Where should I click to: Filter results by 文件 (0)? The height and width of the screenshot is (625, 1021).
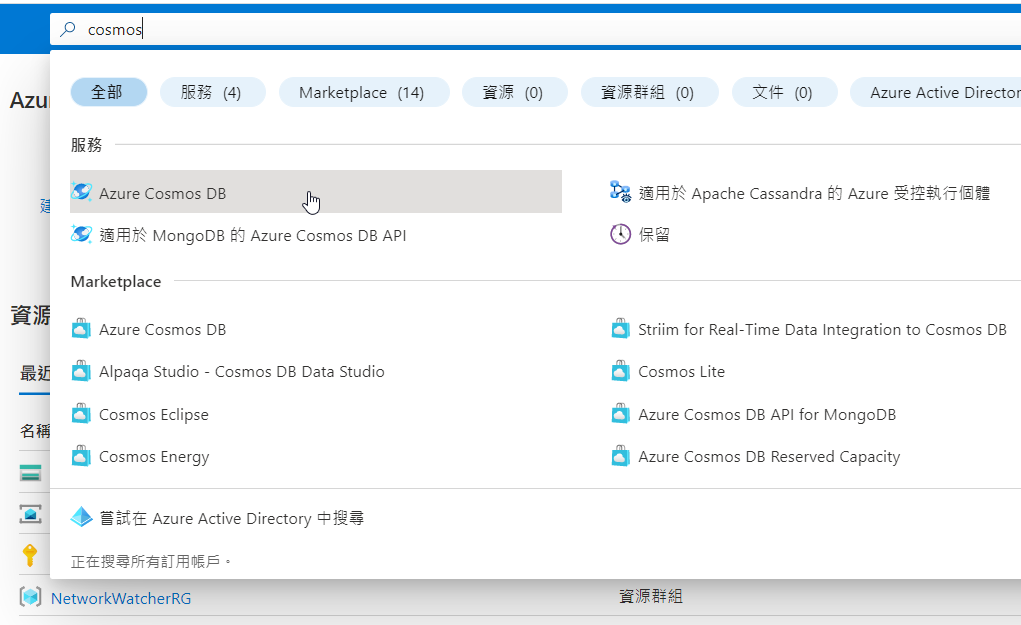[784, 92]
